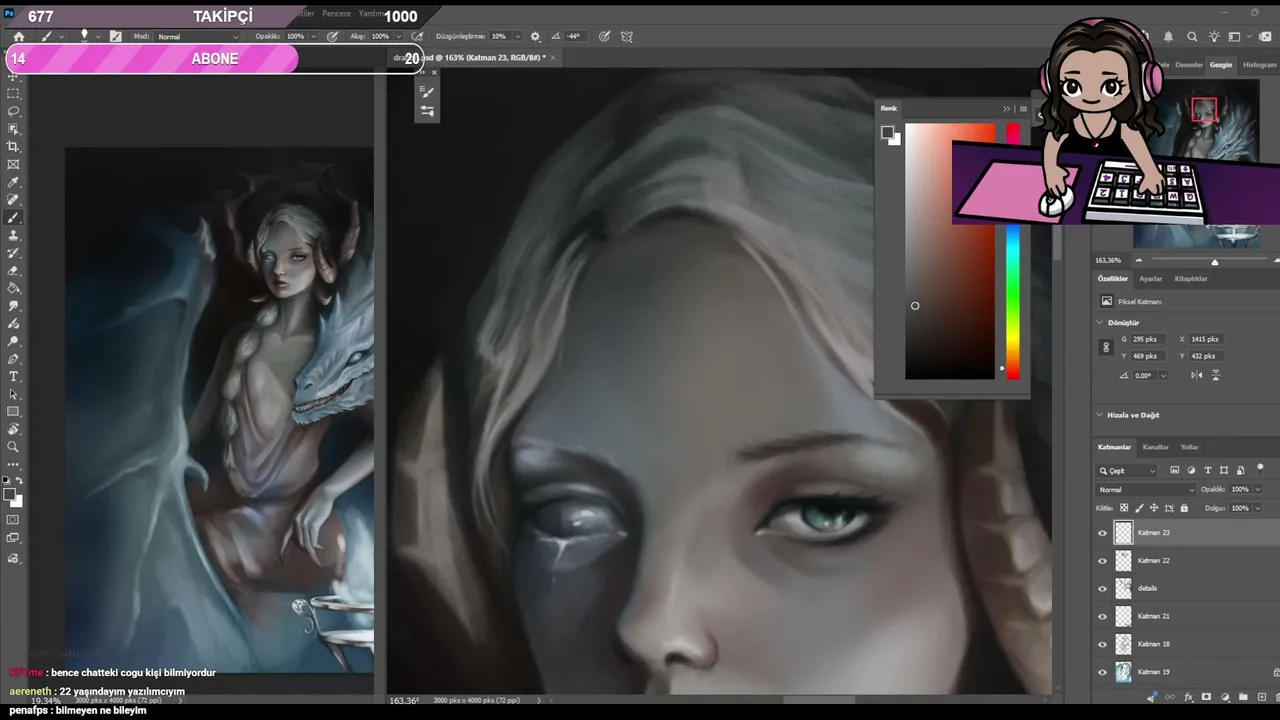Select the Hand tool
Image resolution: width=1280 pixels, height=720 pixels.
[x=13, y=430]
